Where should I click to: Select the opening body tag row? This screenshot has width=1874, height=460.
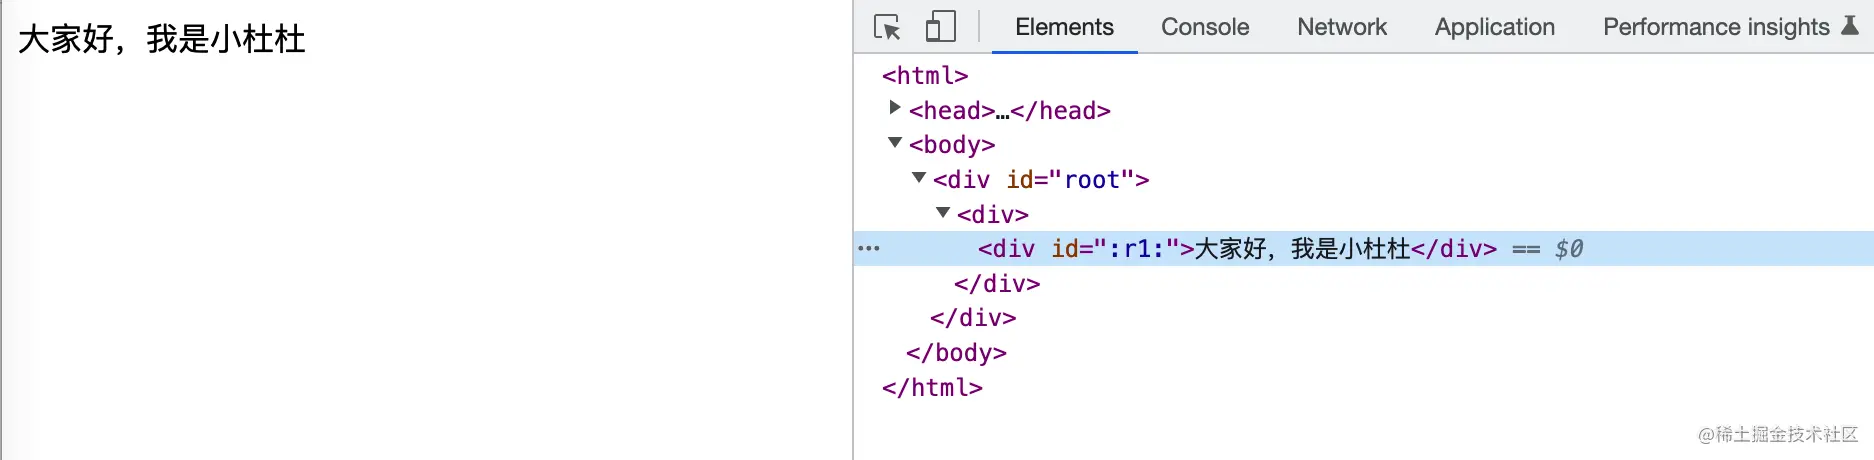coord(1364,145)
